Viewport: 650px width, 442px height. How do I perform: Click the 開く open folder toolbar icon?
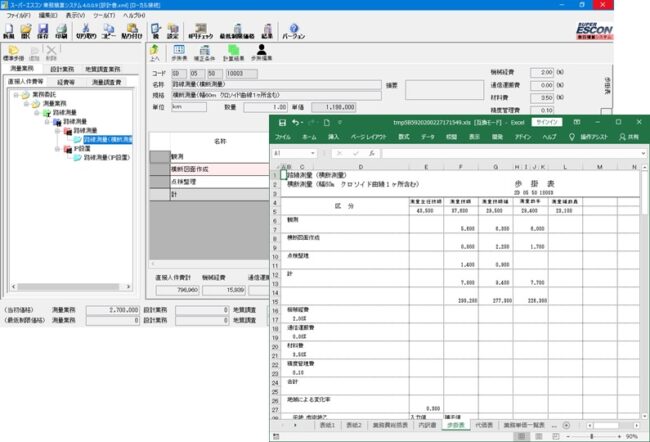tap(26, 31)
